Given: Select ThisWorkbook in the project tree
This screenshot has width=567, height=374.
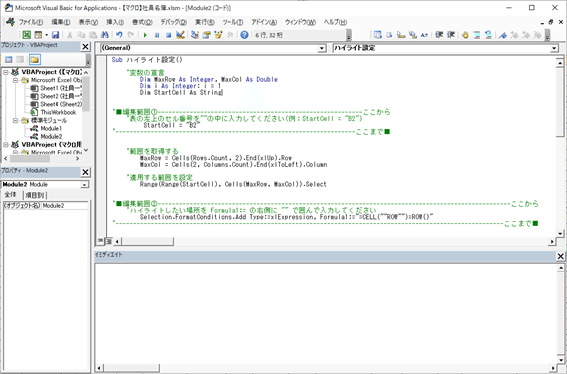Looking at the screenshot, I should [x=54, y=112].
